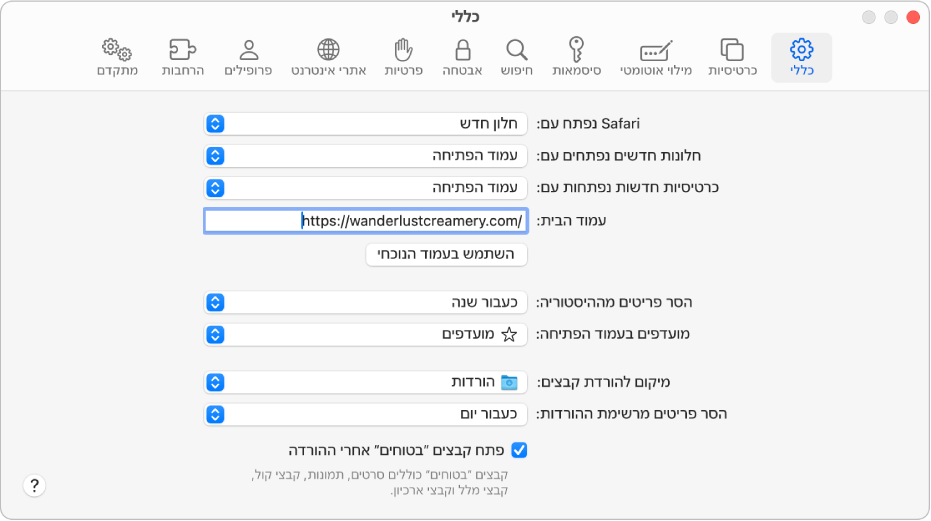Open the Profiles (פרופילים) person icon
The image size is (931, 521).
click(249, 57)
